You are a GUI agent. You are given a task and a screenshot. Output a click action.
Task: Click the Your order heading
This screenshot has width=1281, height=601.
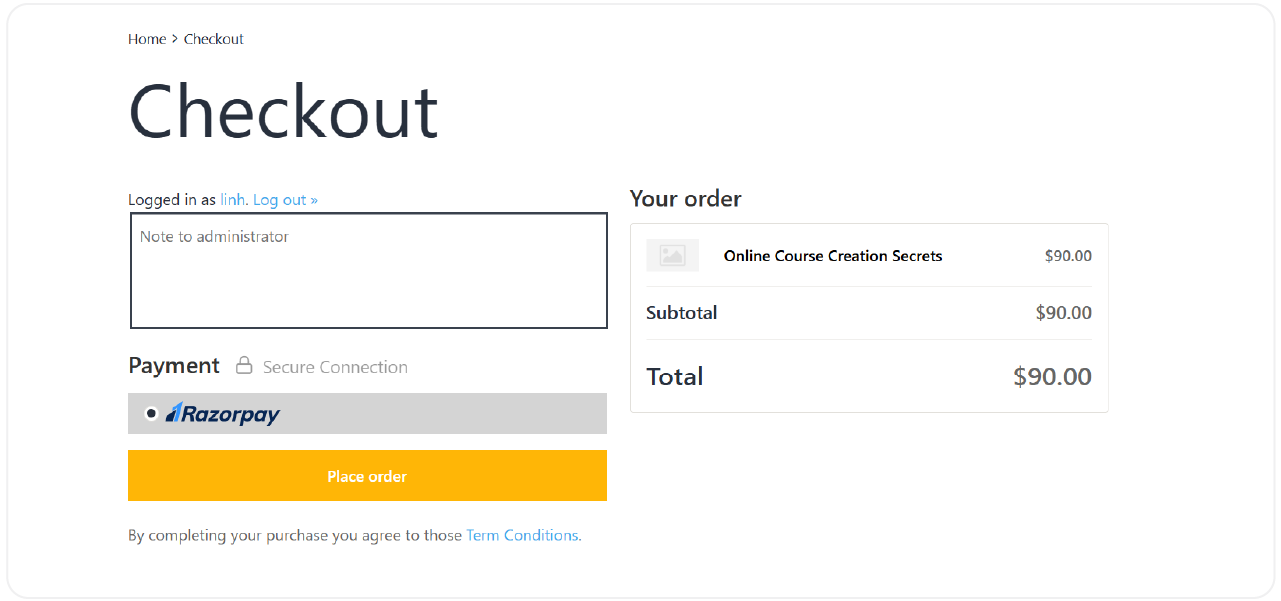pyautogui.click(x=685, y=199)
